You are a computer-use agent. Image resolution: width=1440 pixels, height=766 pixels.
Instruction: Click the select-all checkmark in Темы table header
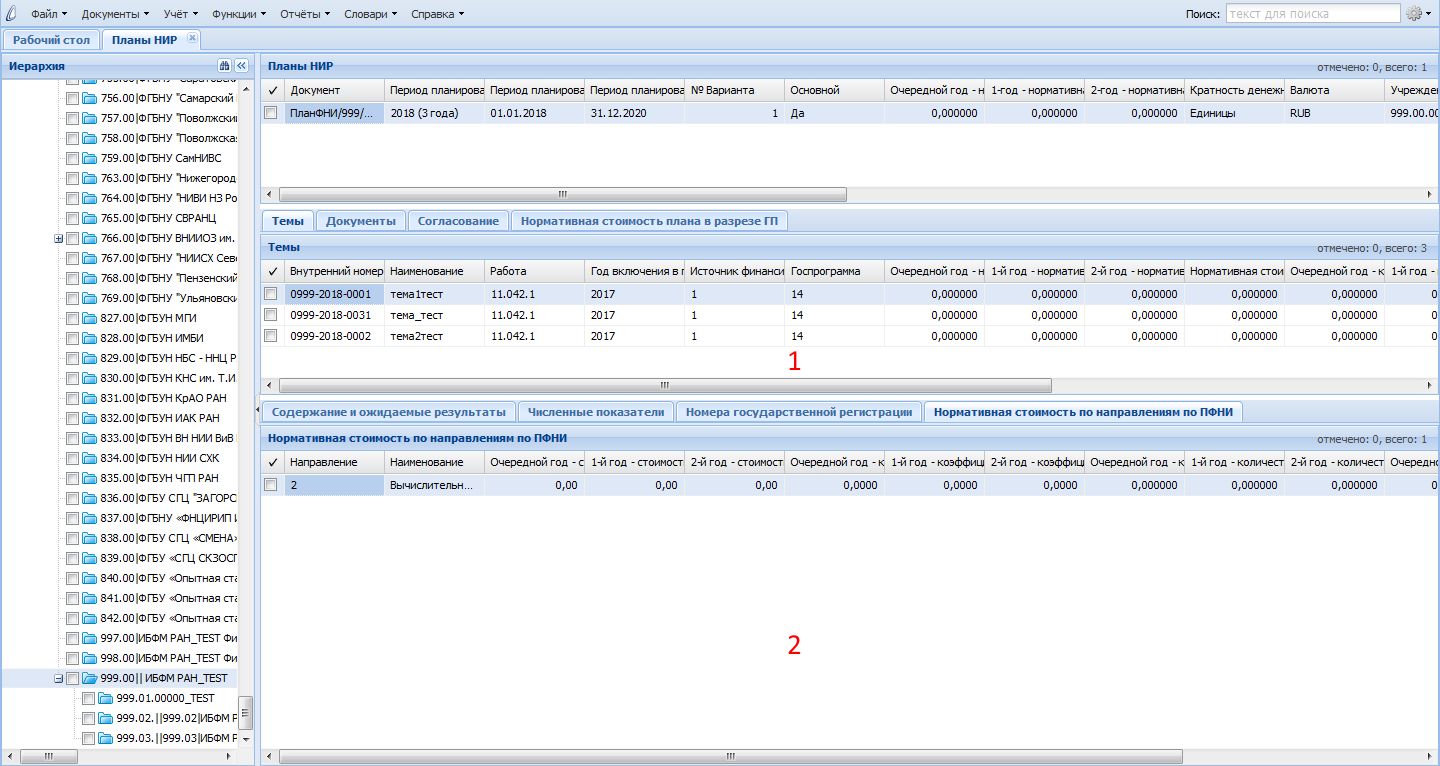click(272, 271)
